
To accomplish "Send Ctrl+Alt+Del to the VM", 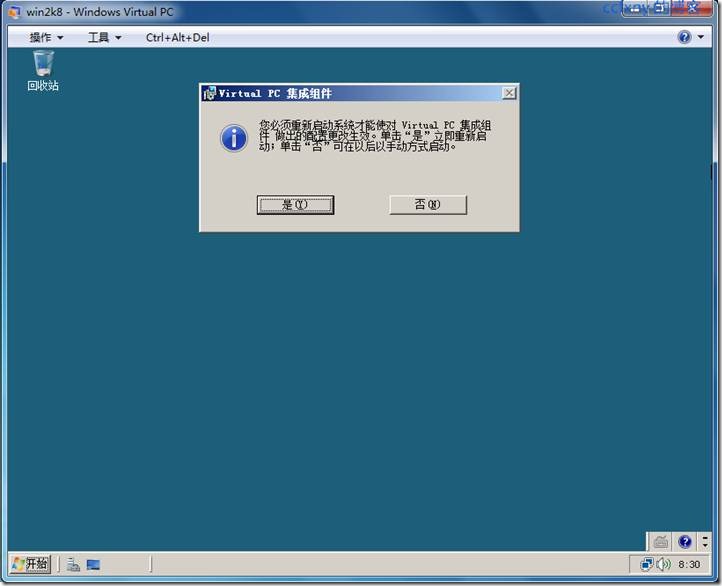I will (177, 37).
